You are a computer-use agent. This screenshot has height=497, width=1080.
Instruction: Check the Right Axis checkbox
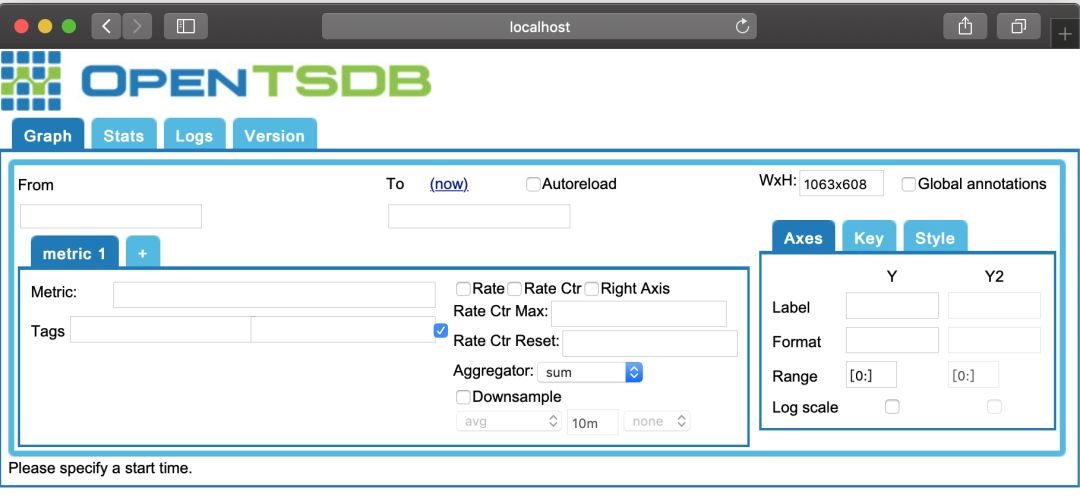coord(591,288)
